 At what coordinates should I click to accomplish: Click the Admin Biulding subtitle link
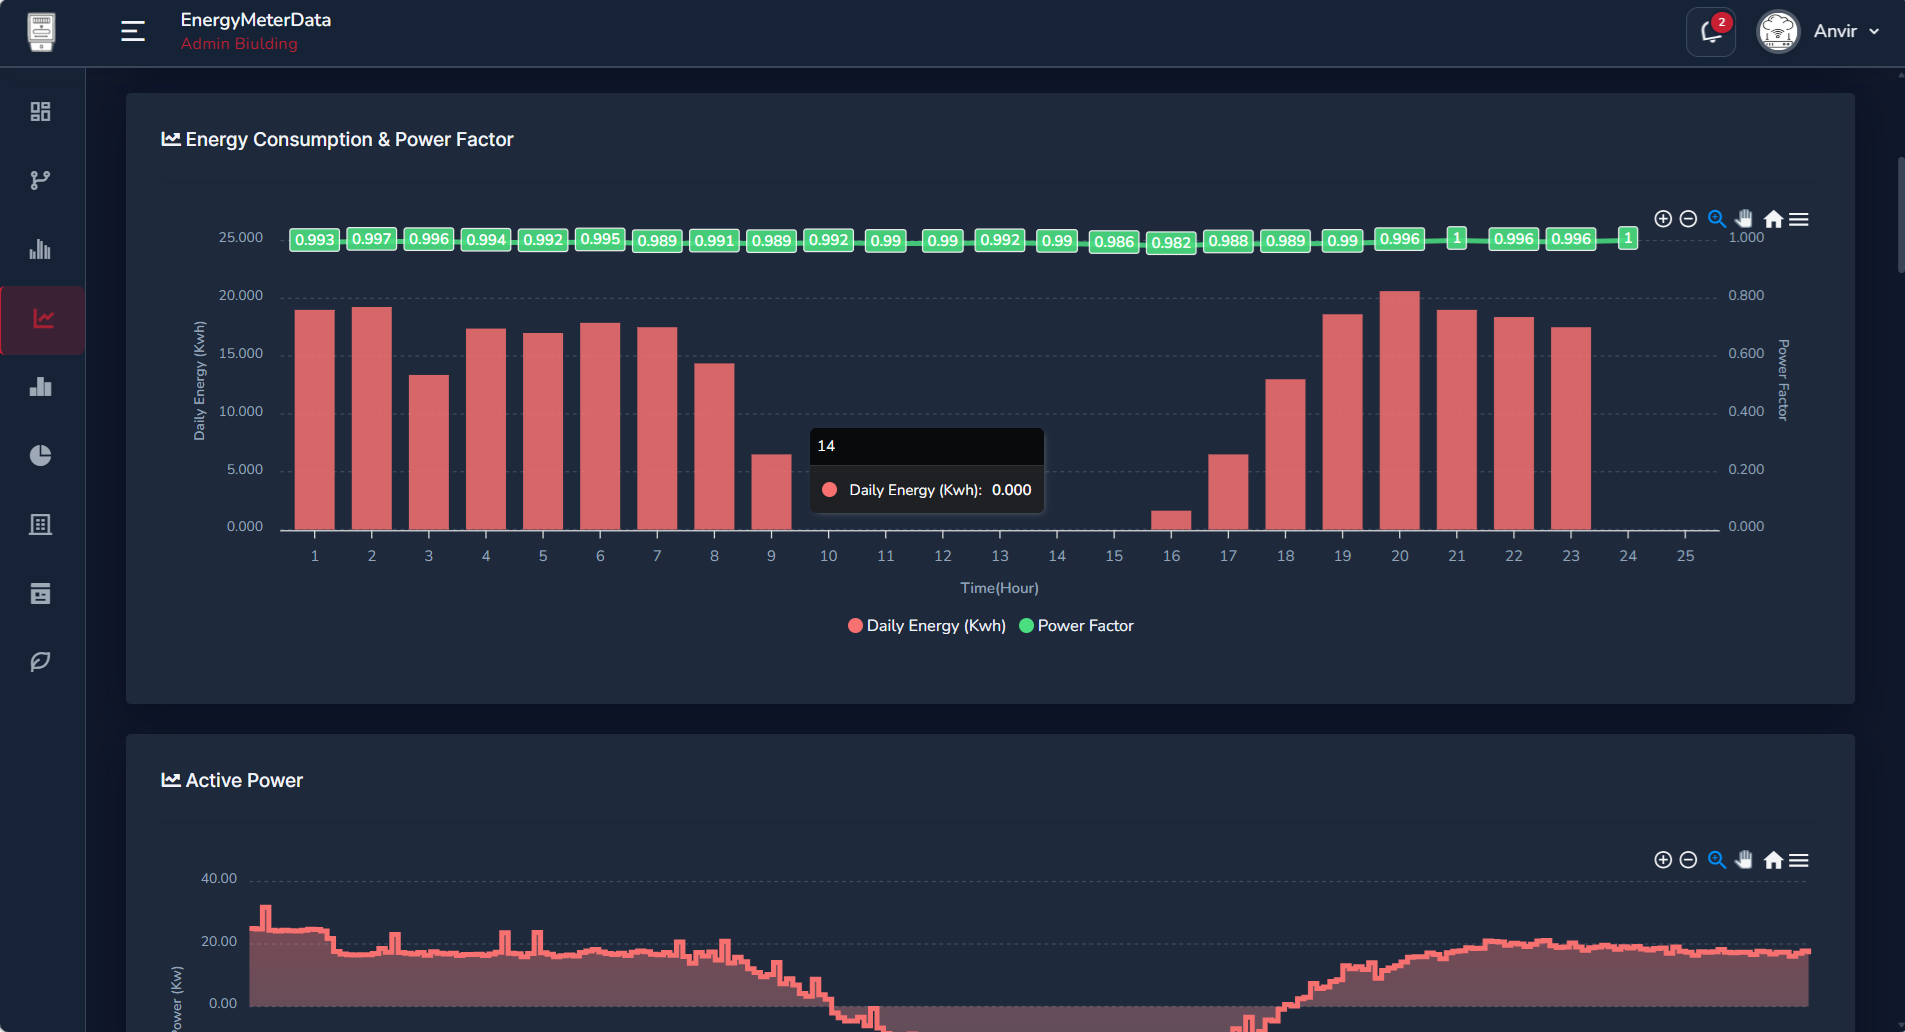click(239, 43)
